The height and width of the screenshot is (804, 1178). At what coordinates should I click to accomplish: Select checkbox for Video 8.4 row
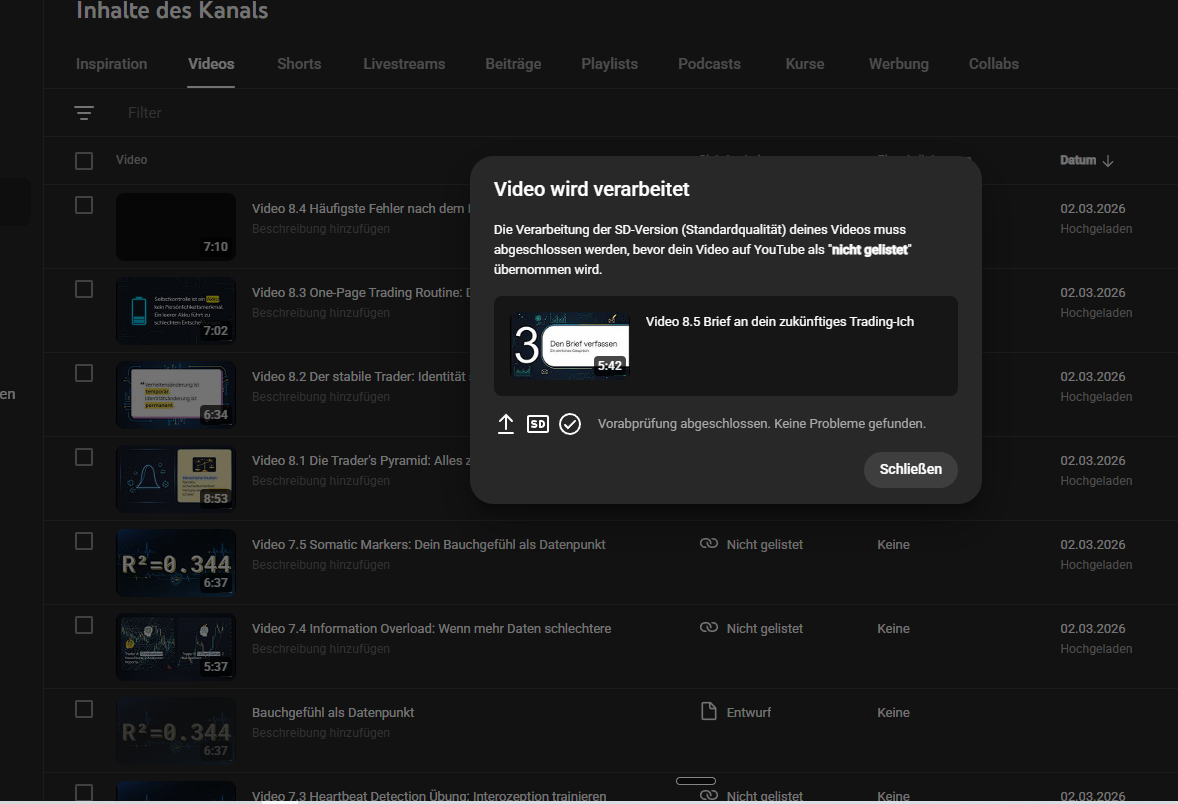[x=84, y=205]
